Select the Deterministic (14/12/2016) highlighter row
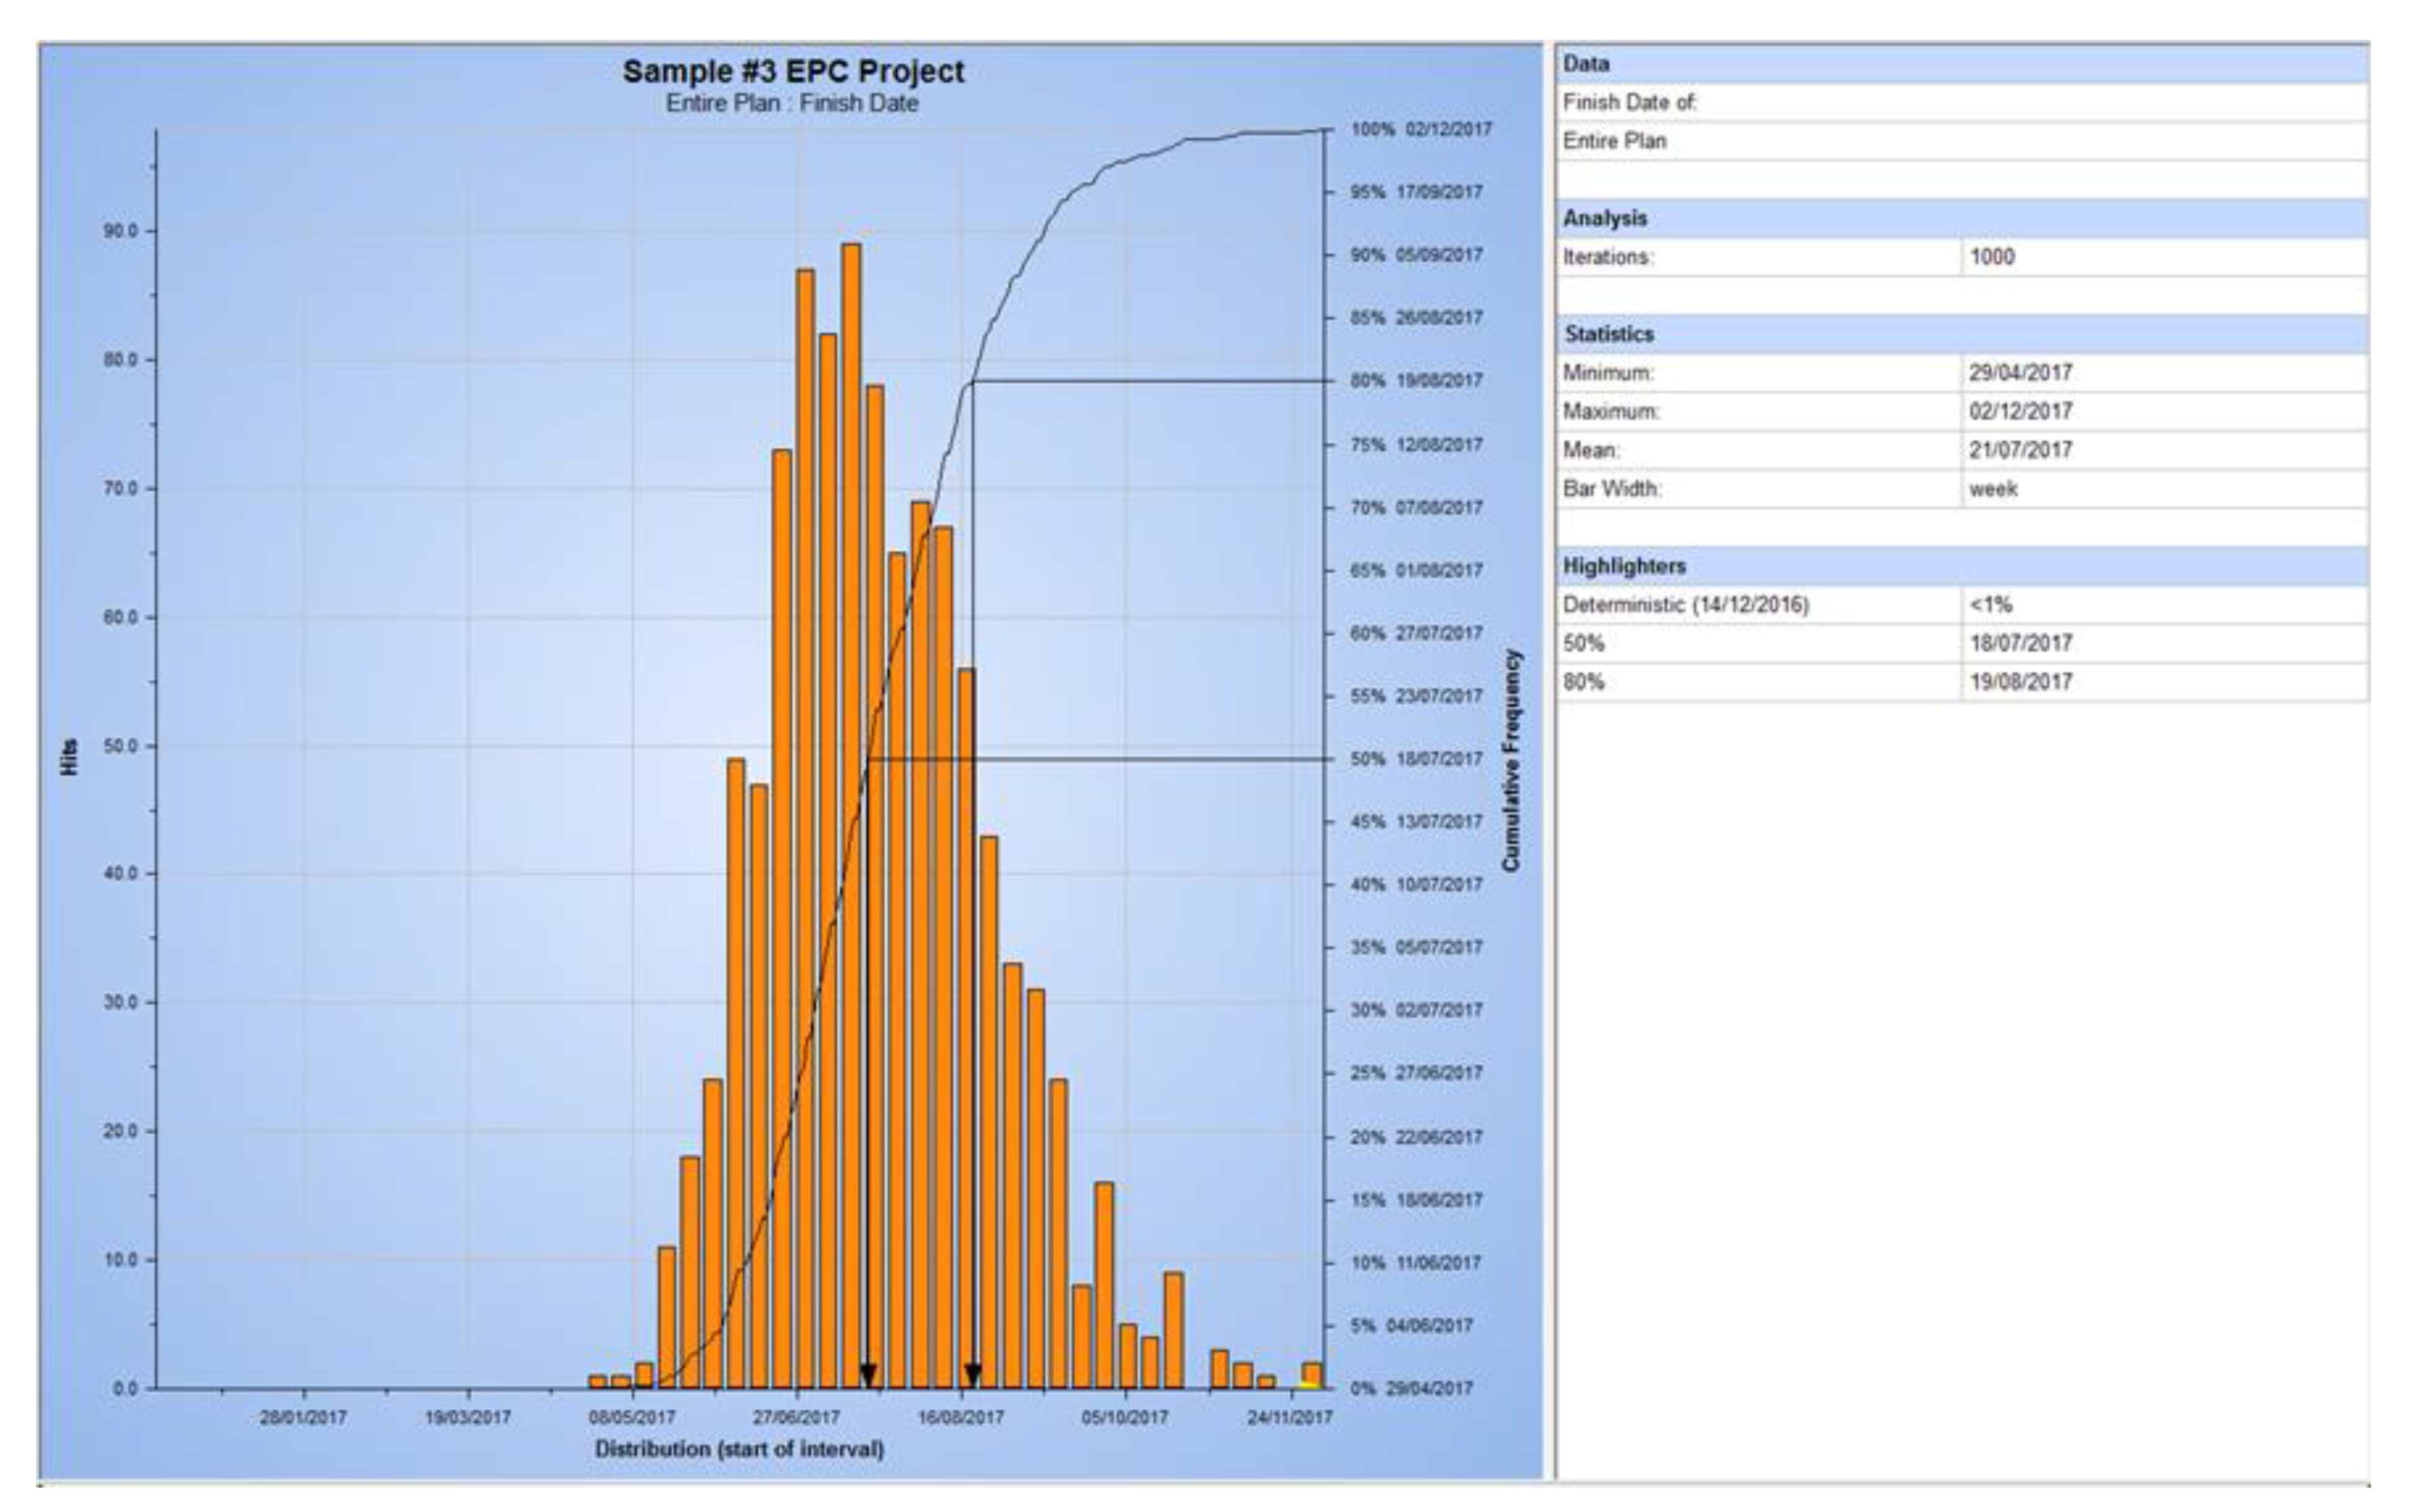 (x=1686, y=605)
